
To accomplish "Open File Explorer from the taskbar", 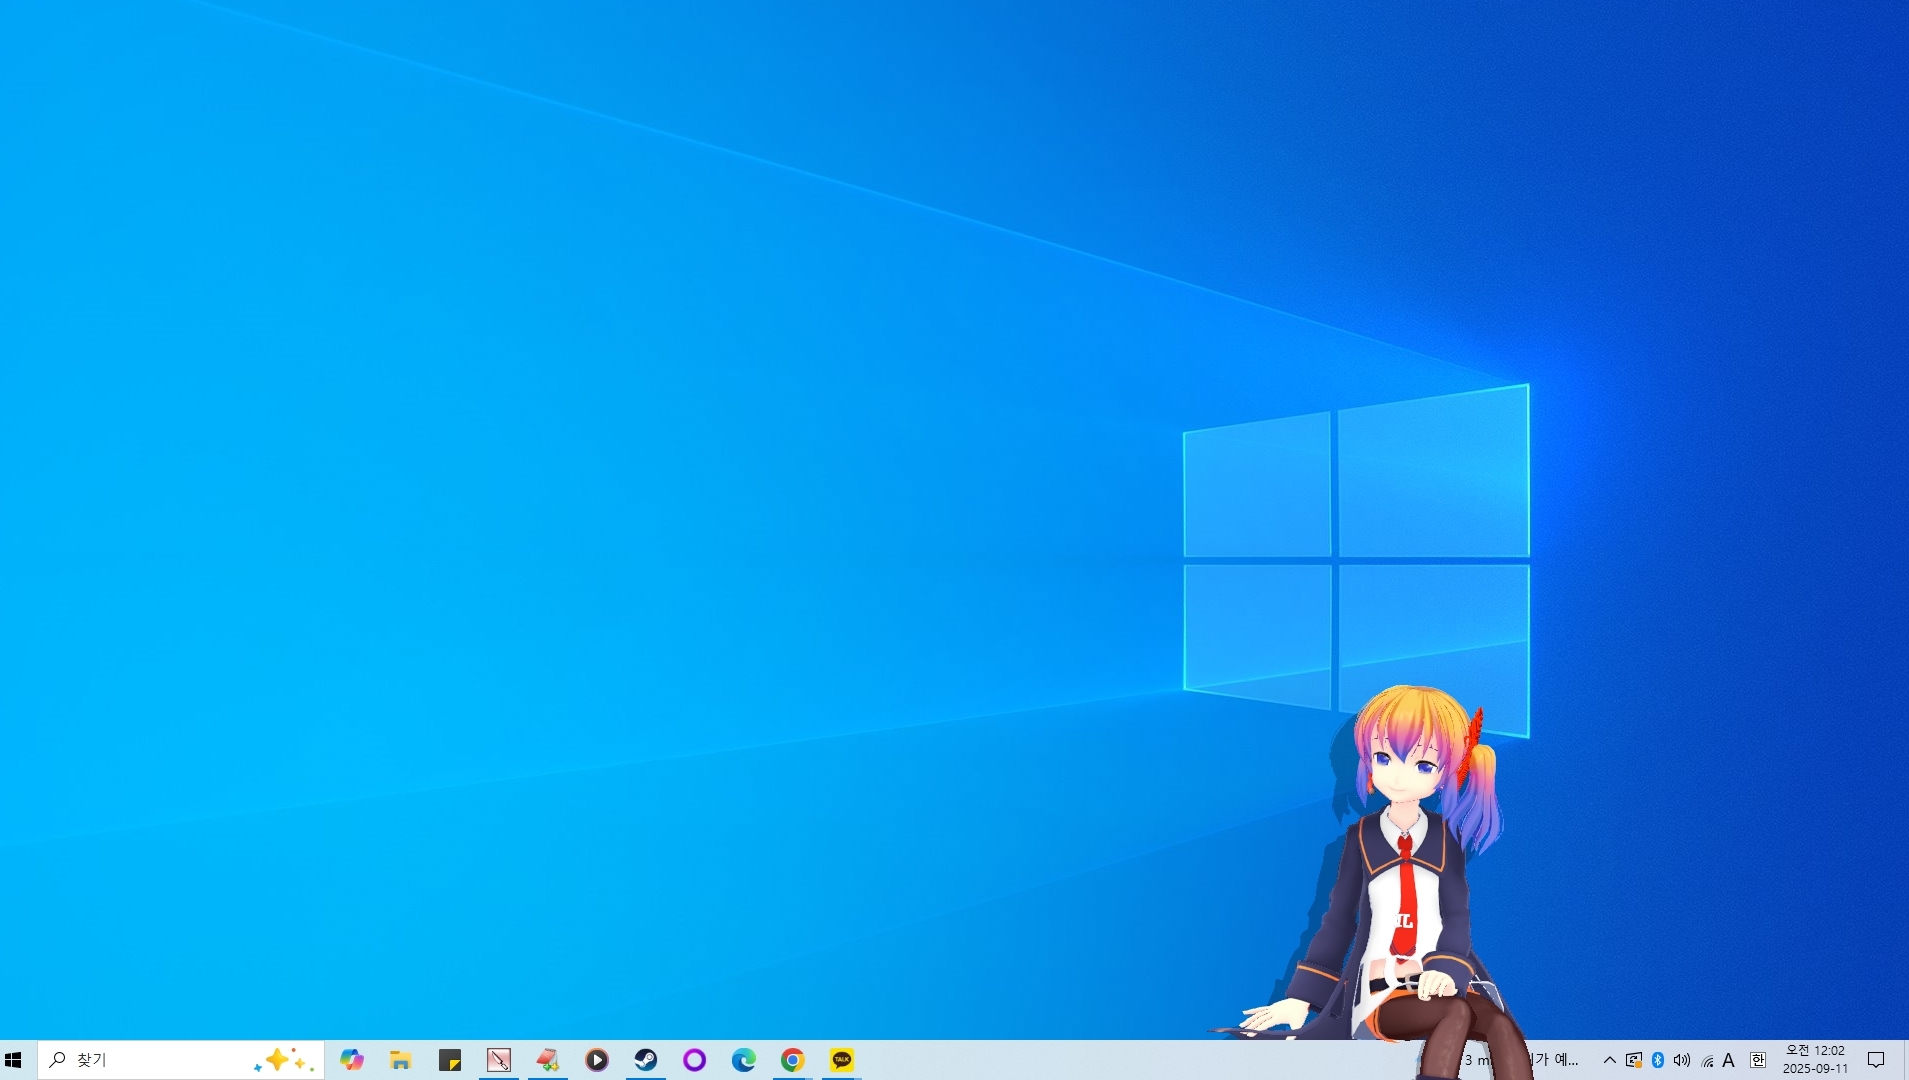I will click(401, 1060).
